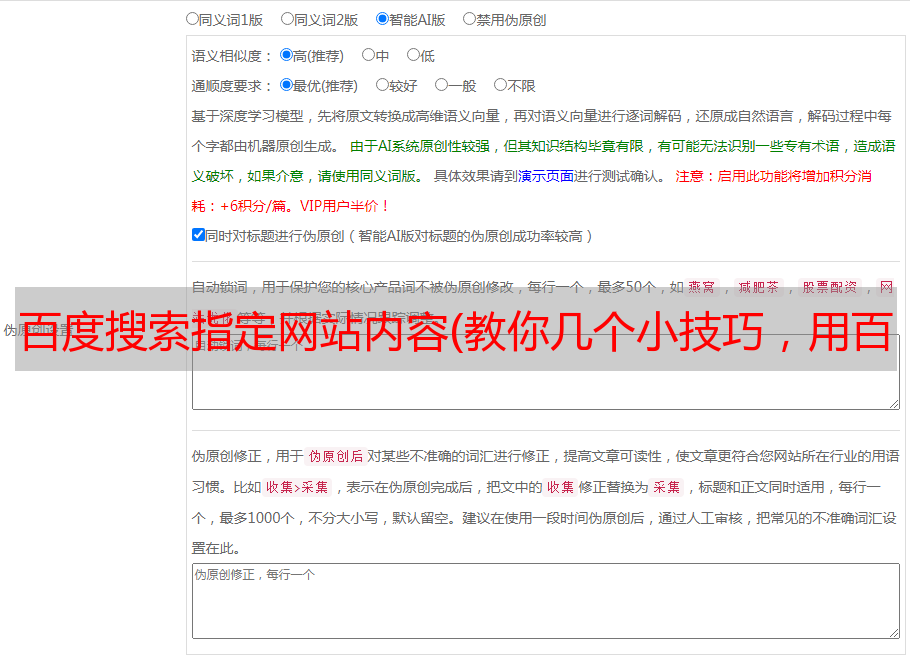Click the green 请使用同义词版 warning text
Viewport: 911px width, 658px height.
tap(371, 176)
